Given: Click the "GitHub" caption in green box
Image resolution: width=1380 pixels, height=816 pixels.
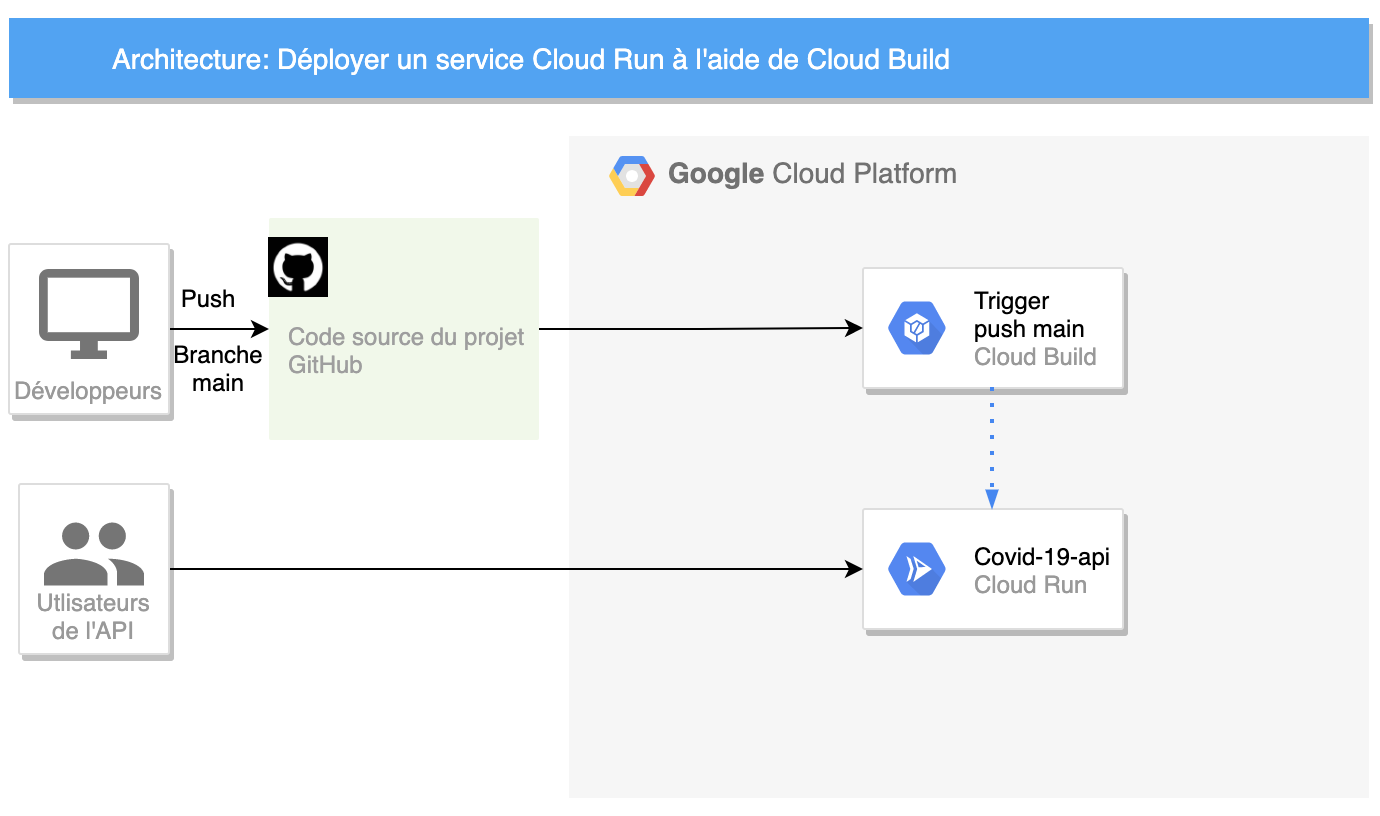Looking at the screenshot, I should 325,365.
